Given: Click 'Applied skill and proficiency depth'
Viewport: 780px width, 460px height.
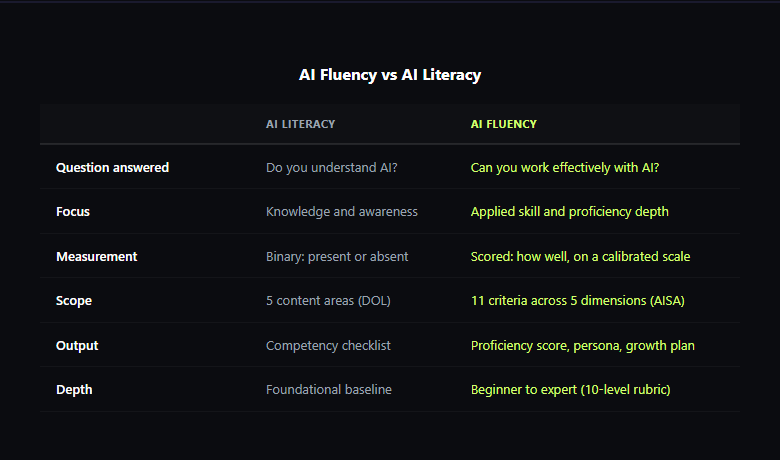Looking at the screenshot, I should (570, 212).
